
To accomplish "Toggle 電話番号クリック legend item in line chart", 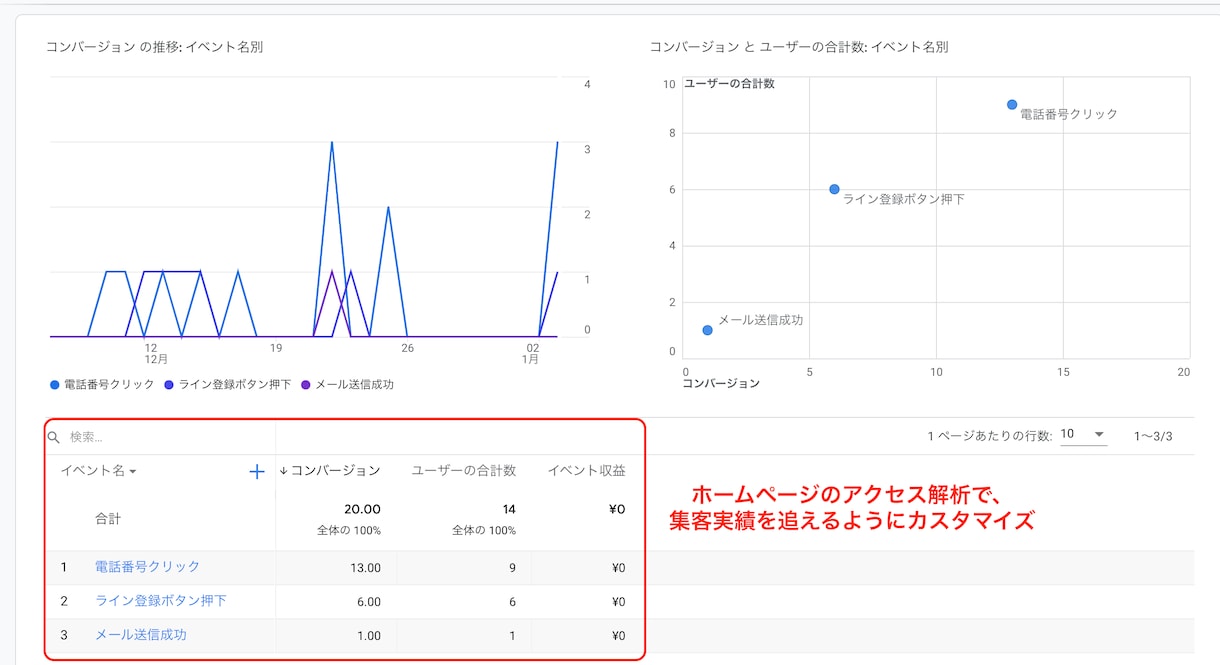I will click(x=102, y=384).
